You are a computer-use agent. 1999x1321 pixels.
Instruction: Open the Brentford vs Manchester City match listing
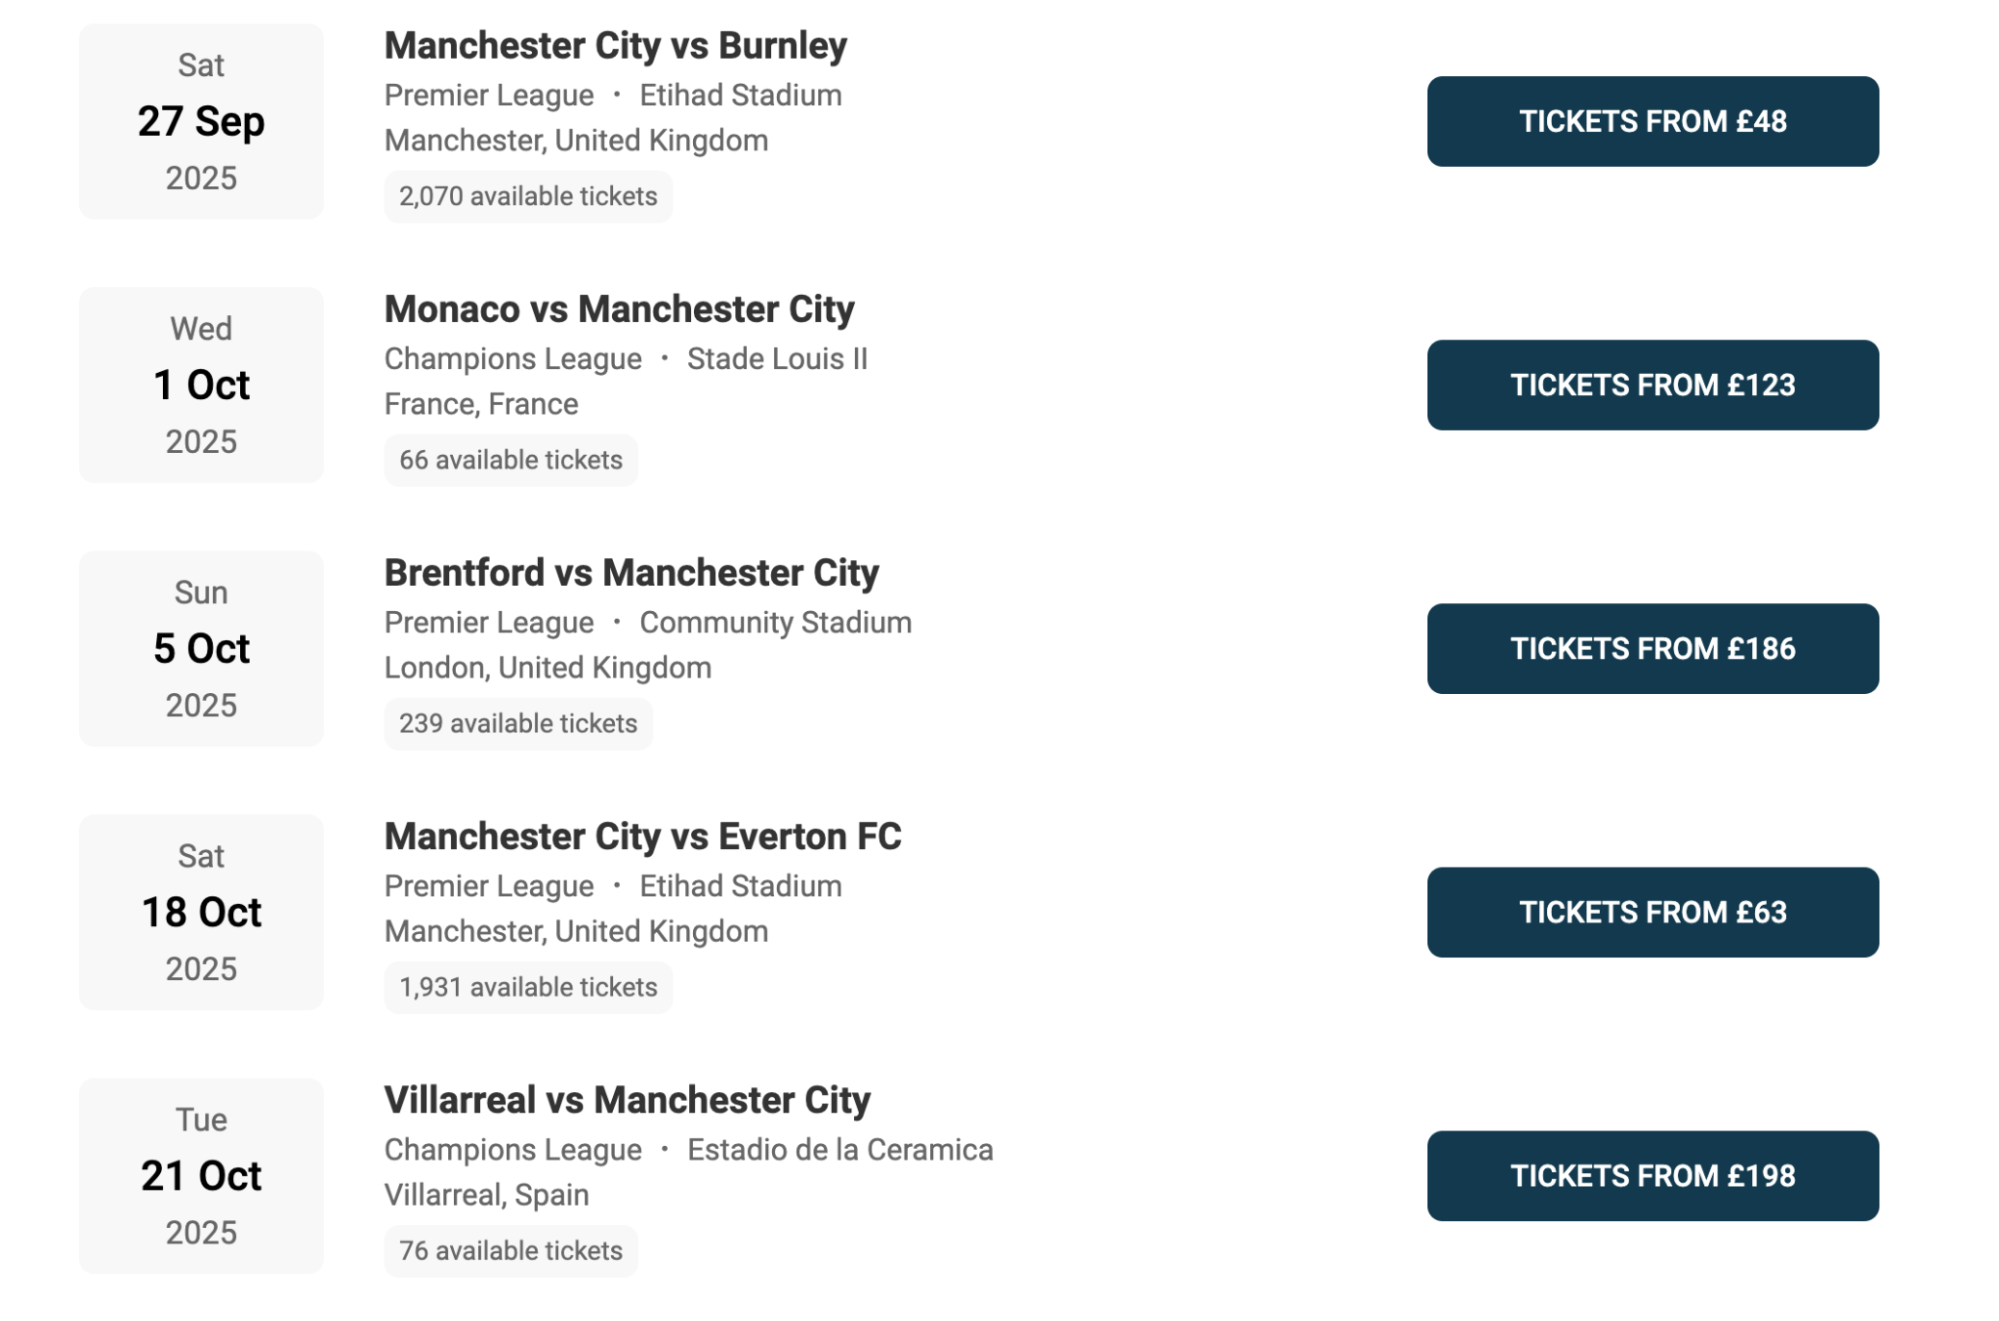coord(630,572)
